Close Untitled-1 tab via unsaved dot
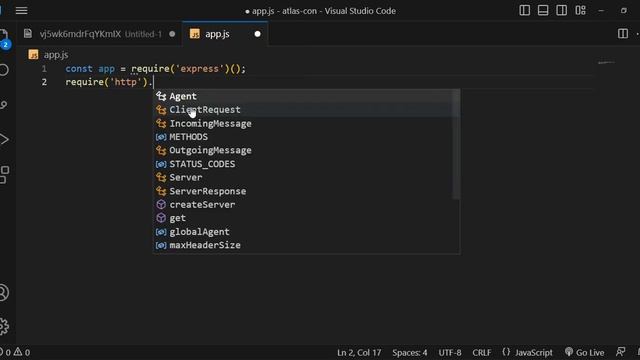Screen dimensions: 640x360 (172, 34)
